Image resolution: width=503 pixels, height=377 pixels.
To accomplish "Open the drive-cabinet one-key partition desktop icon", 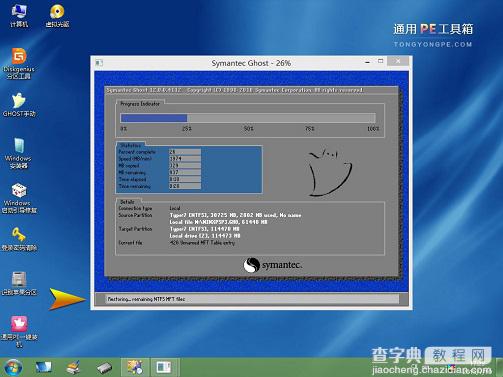I will click(19, 283).
